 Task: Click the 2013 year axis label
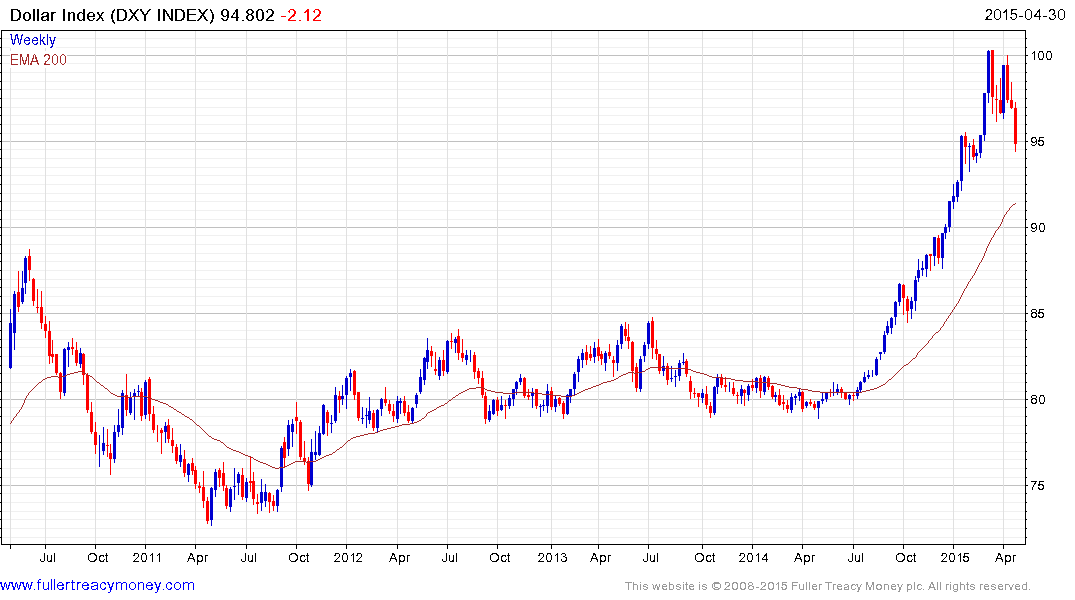[x=552, y=557]
